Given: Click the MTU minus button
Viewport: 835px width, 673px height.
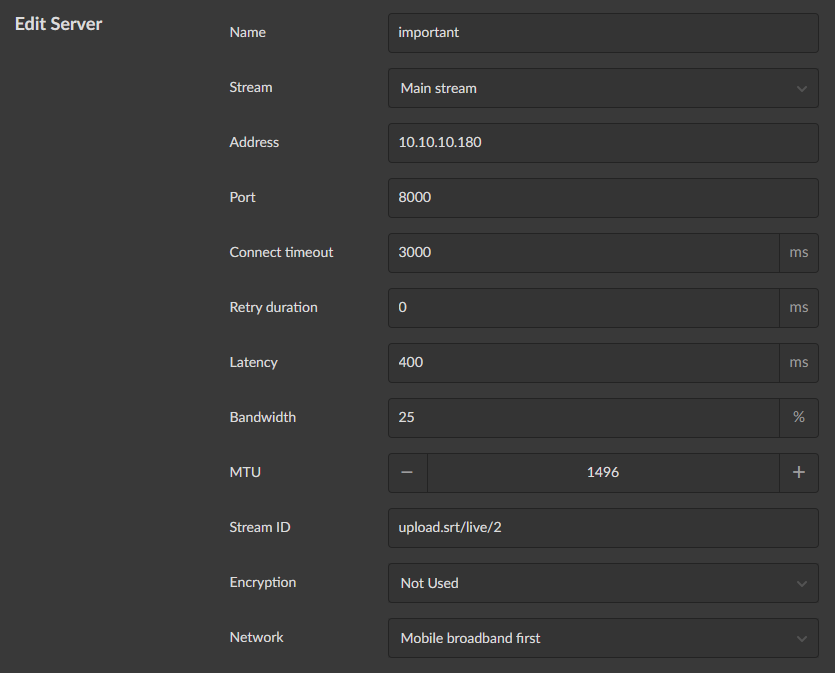Looking at the screenshot, I should point(407,472).
